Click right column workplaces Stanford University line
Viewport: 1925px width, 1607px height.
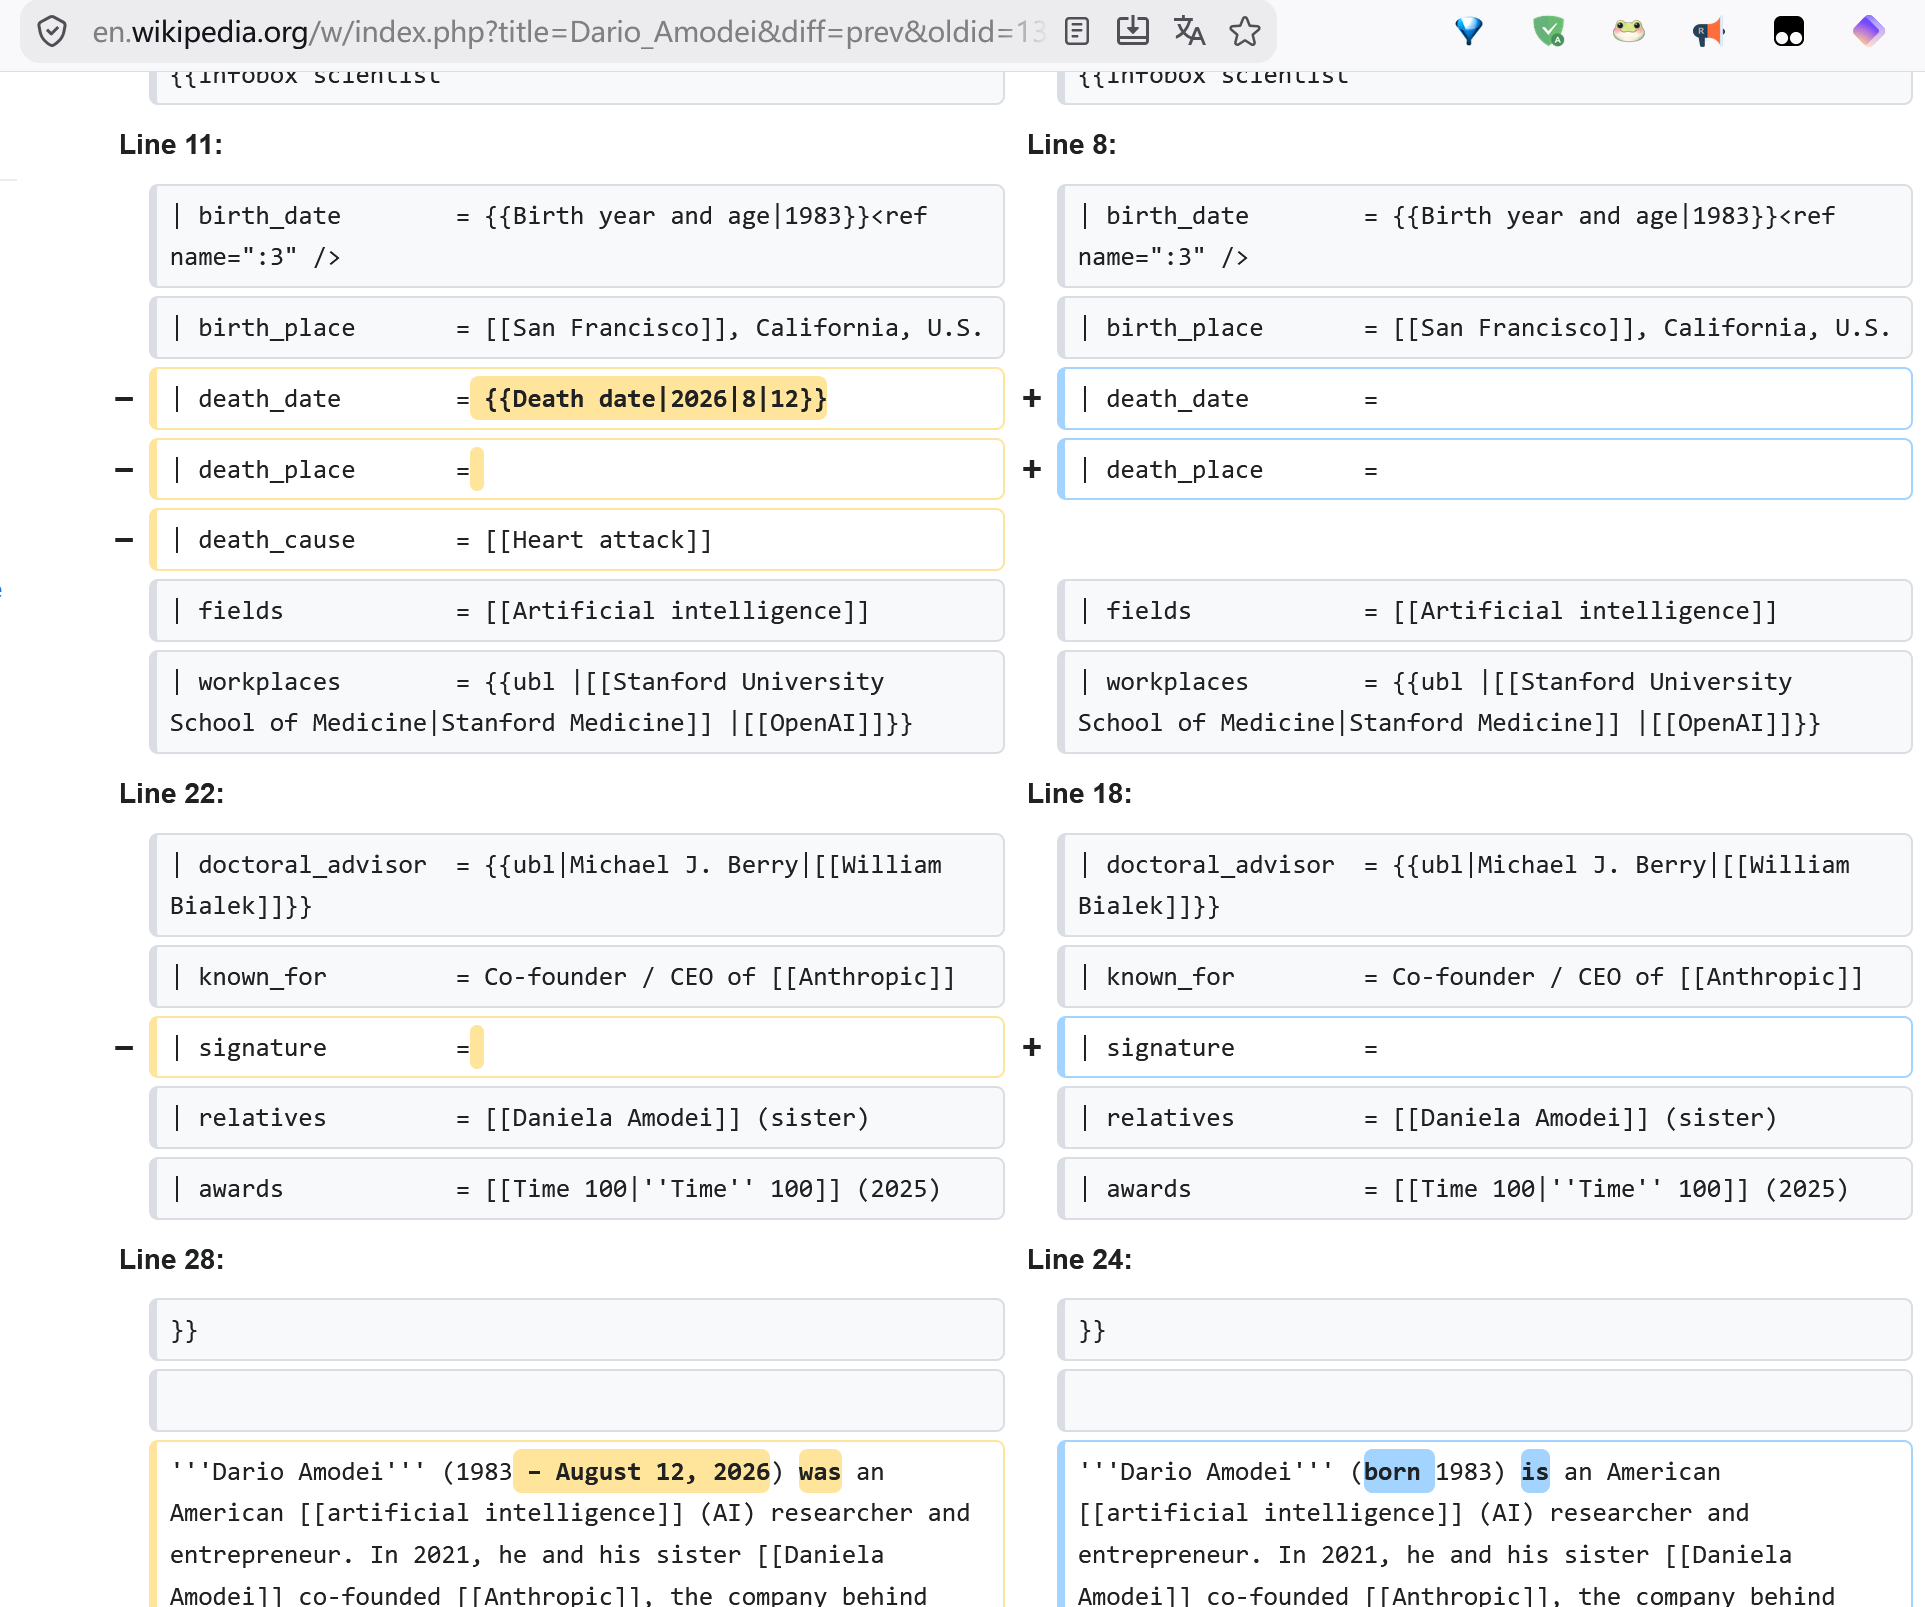pyautogui.click(x=1485, y=702)
